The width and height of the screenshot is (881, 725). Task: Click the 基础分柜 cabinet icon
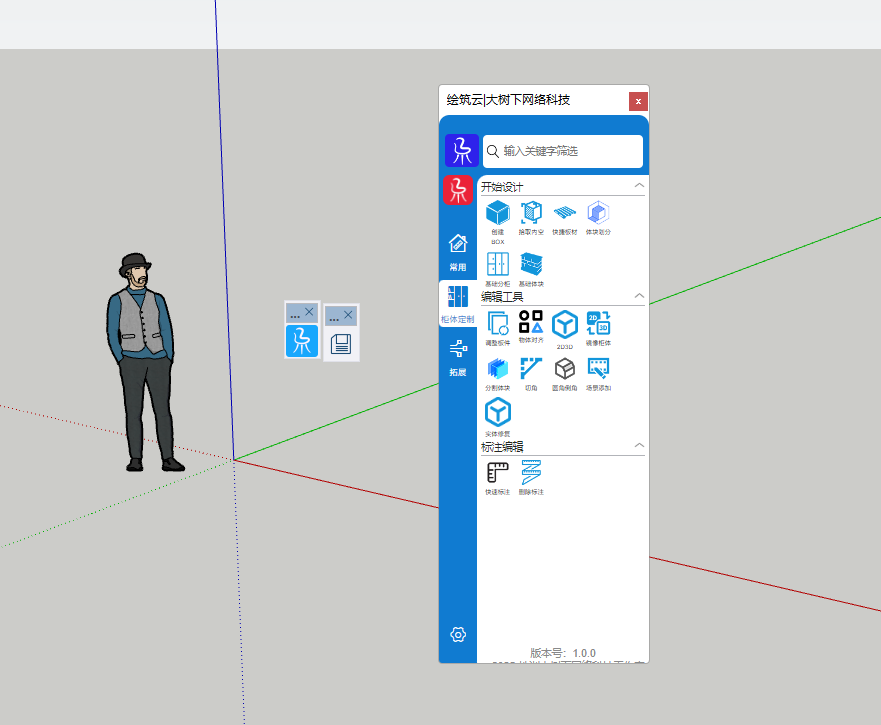(497, 264)
